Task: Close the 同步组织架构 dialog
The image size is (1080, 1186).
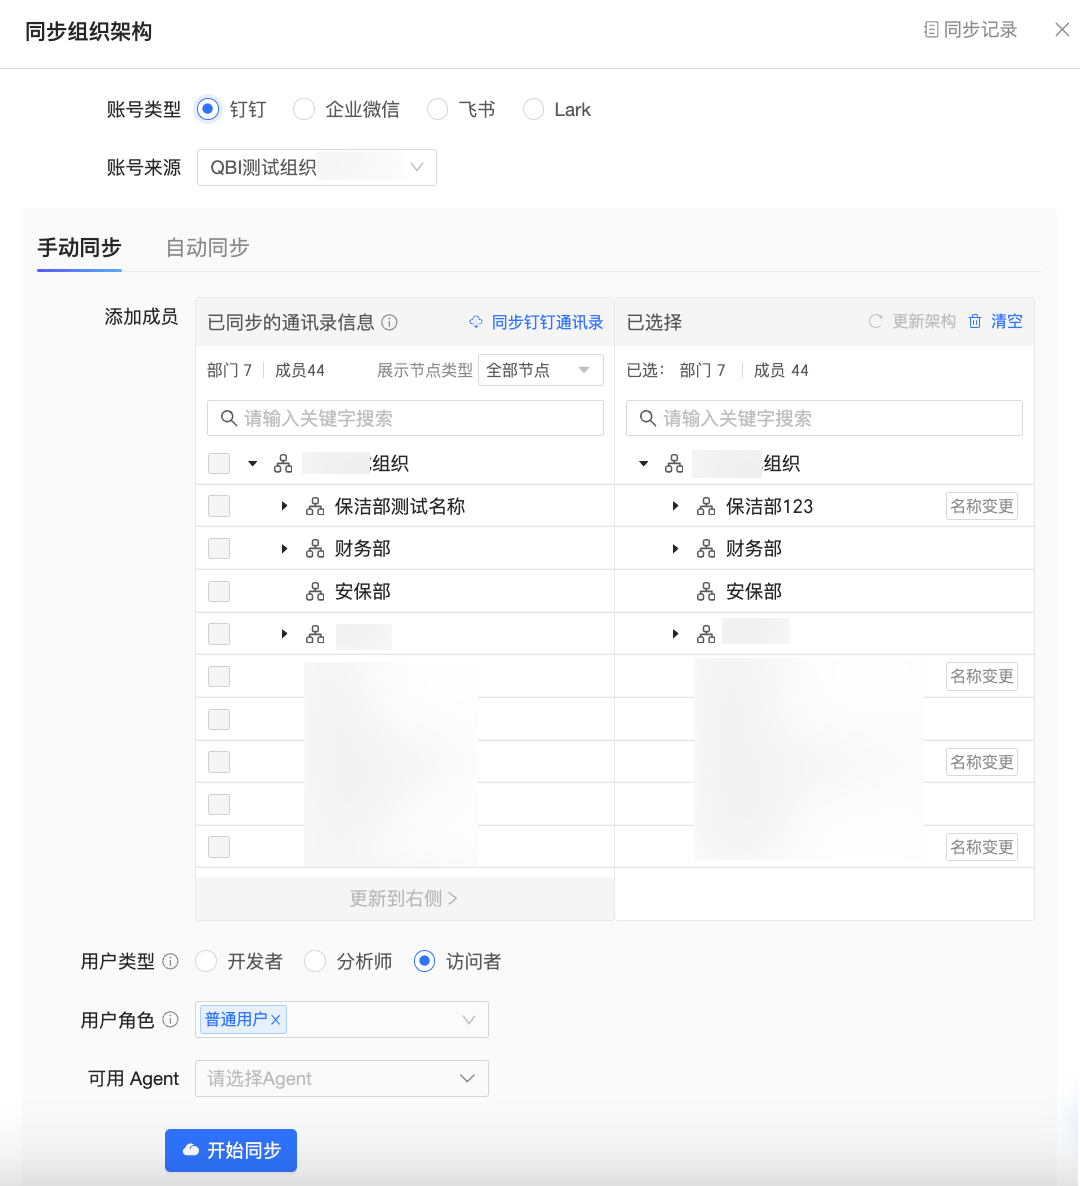Action: click(1062, 29)
